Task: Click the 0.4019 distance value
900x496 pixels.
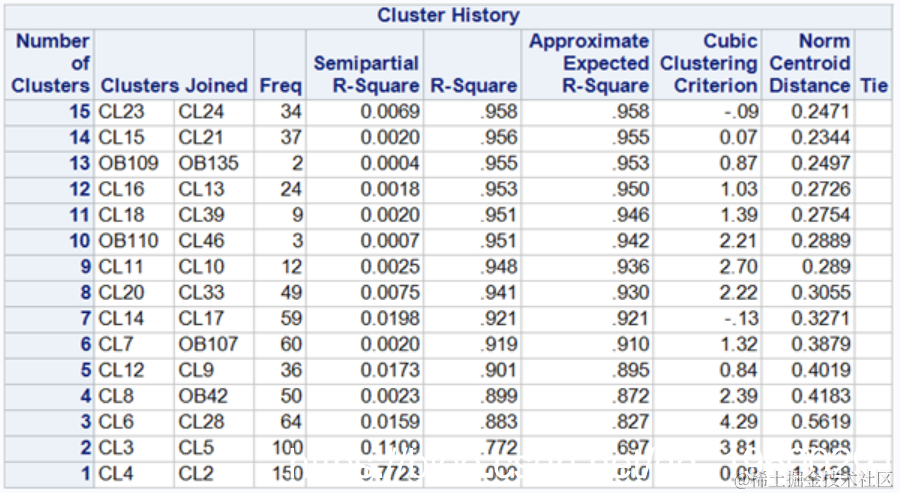Action: tap(820, 370)
